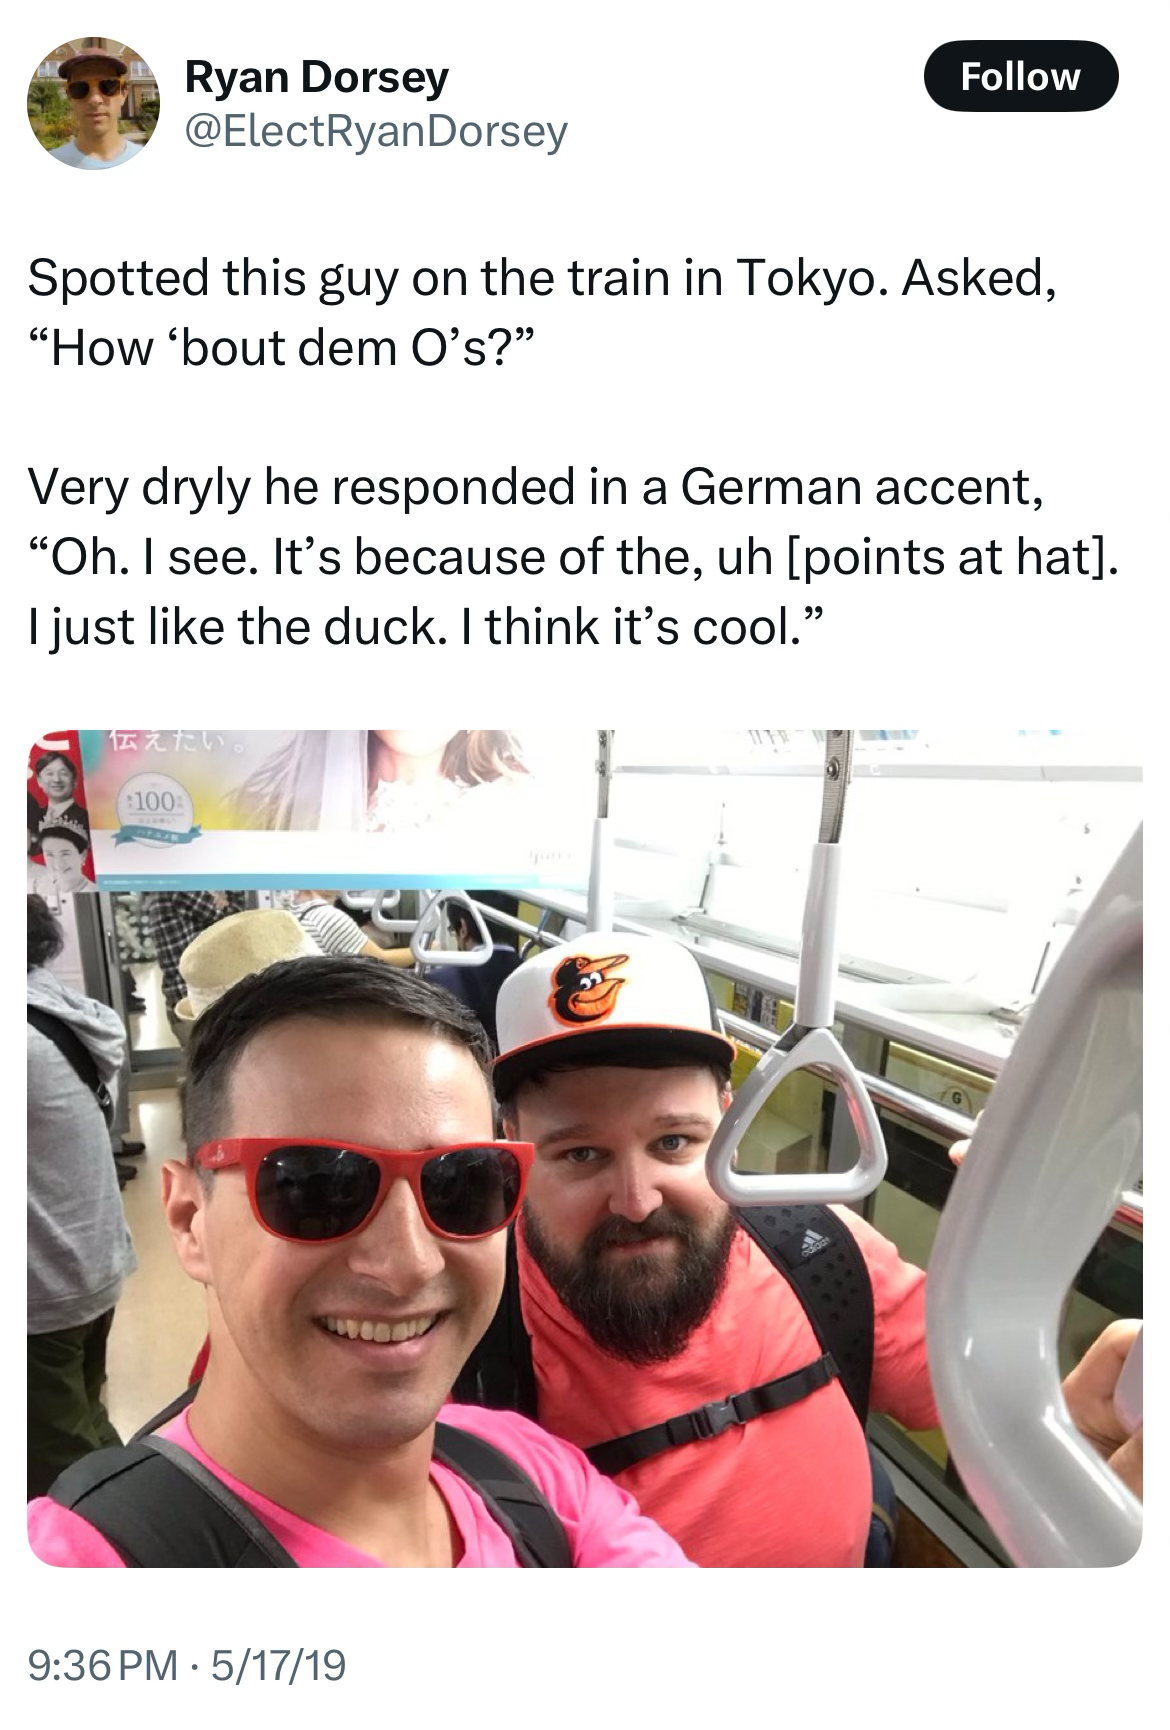
Task: Click the 9:36 PM timestamp
Action: point(103,1665)
